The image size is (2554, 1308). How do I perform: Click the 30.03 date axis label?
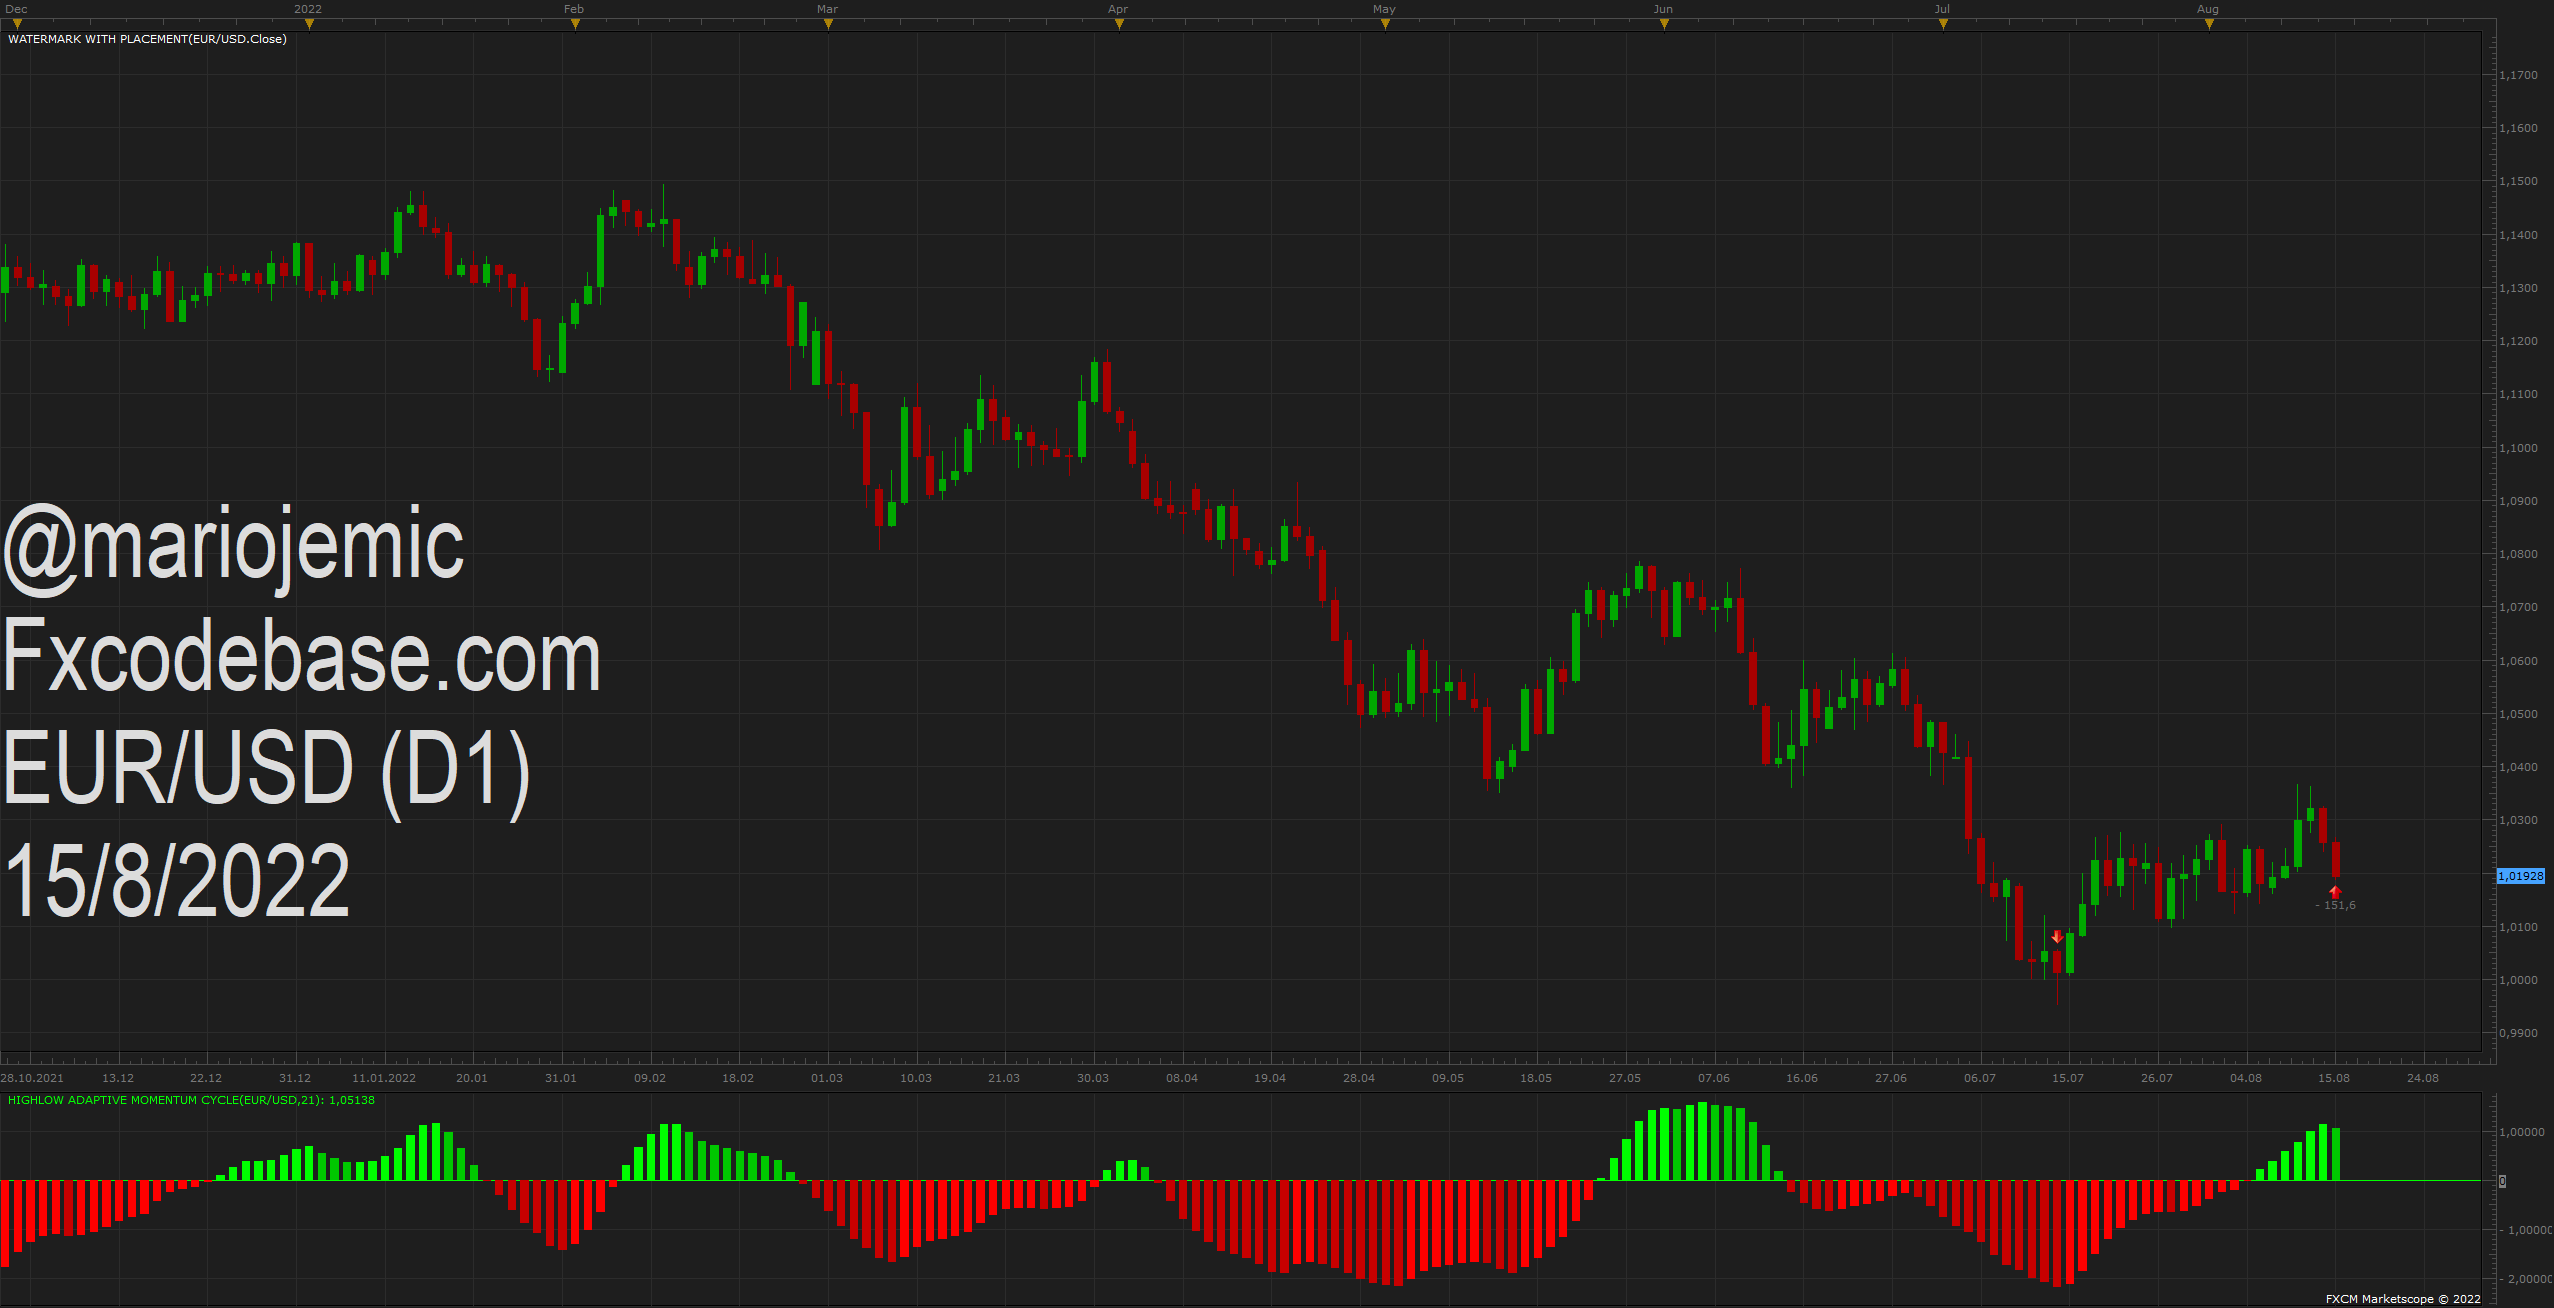click(x=1093, y=1078)
